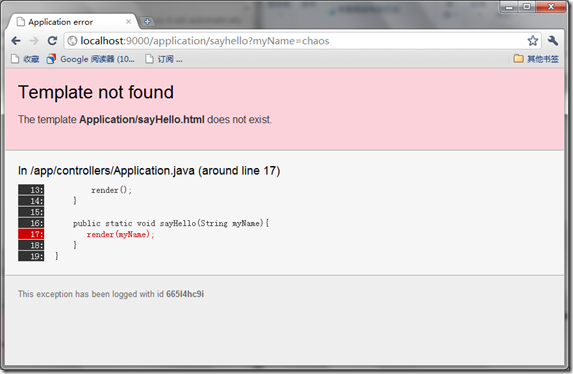Open the Google 阅读器 bookmark
The image size is (573, 374).
point(91,59)
